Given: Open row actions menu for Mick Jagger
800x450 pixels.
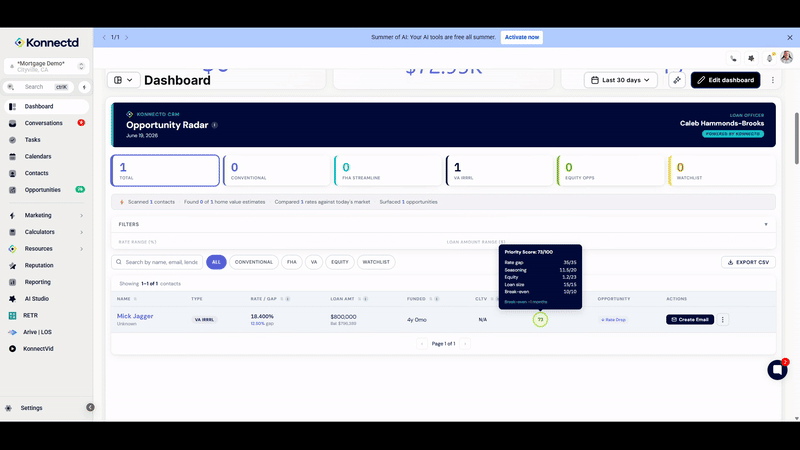Looking at the screenshot, I should pyautogui.click(x=722, y=320).
